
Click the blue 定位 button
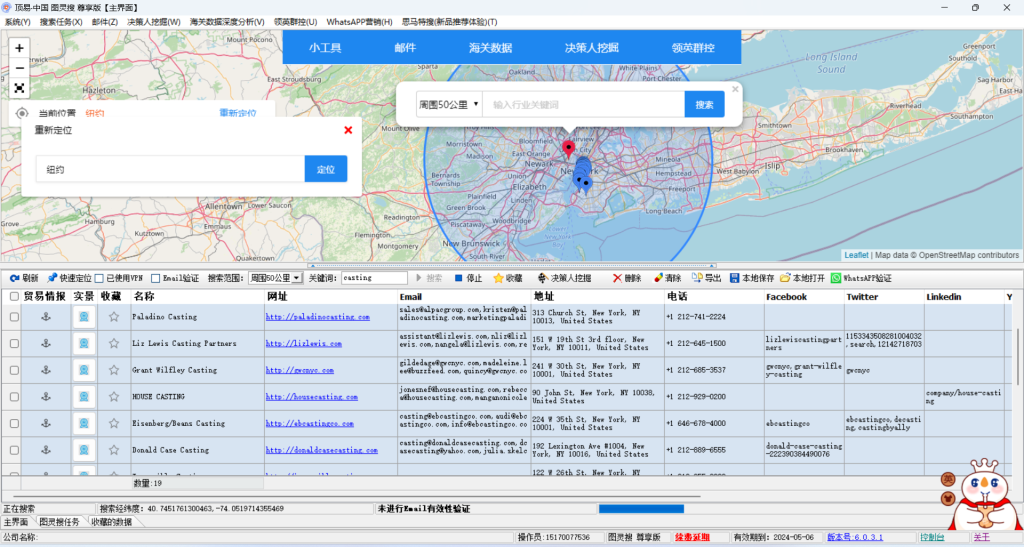326,169
